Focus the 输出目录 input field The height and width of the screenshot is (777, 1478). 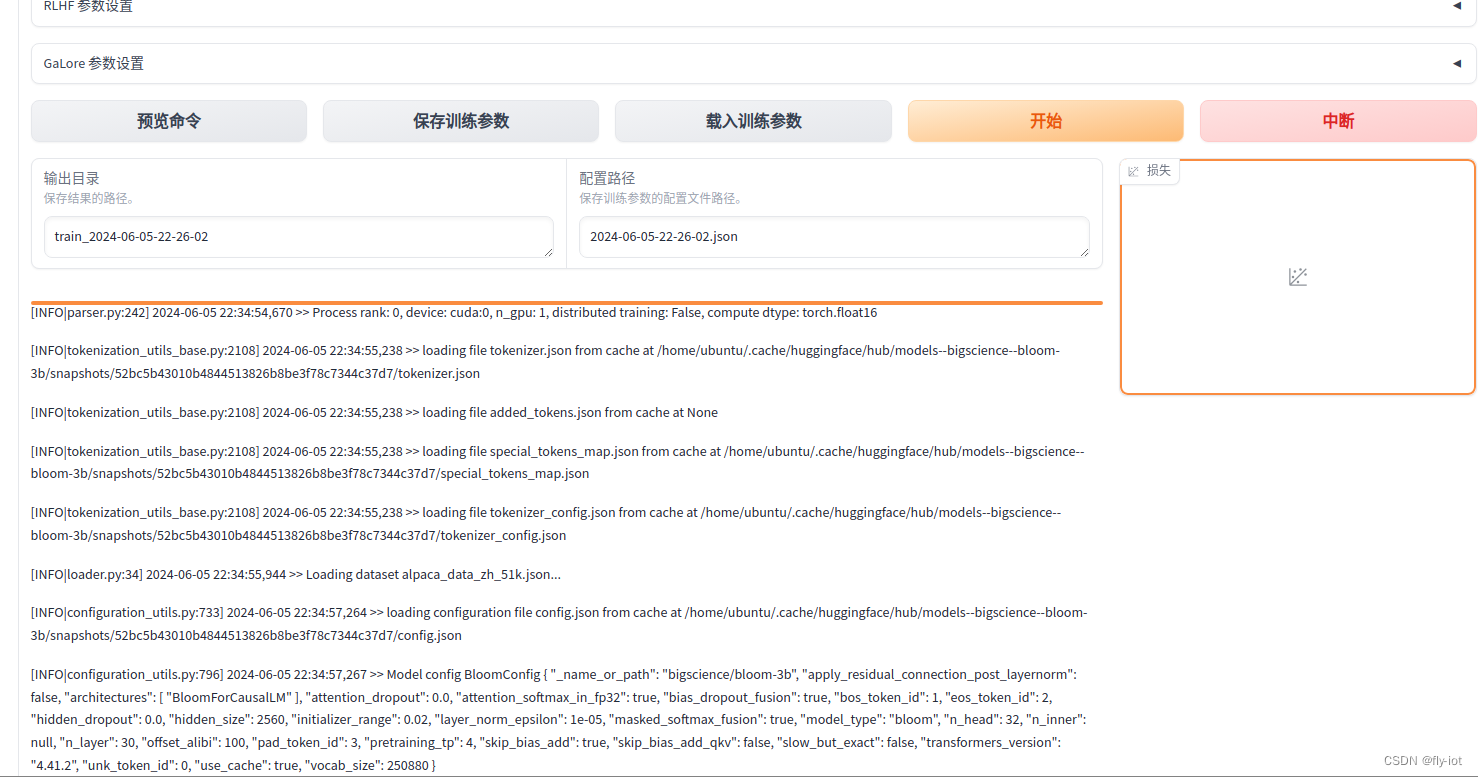pyautogui.click(x=299, y=237)
